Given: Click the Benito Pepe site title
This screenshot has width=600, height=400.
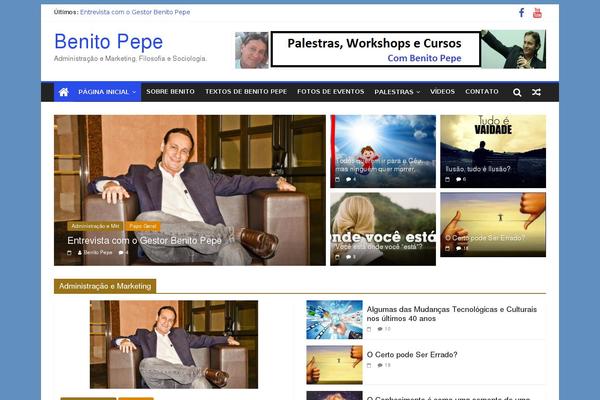Looking at the screenshot, I should (109, 42).
